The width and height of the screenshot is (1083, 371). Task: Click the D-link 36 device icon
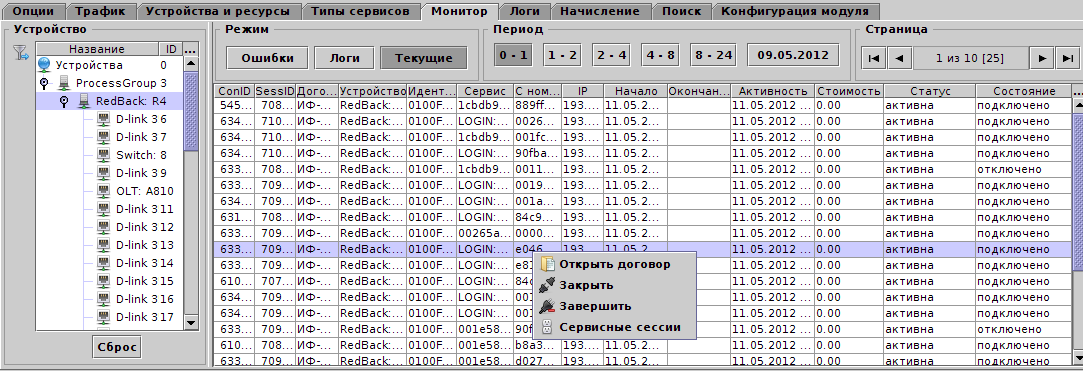pos(104,119)
